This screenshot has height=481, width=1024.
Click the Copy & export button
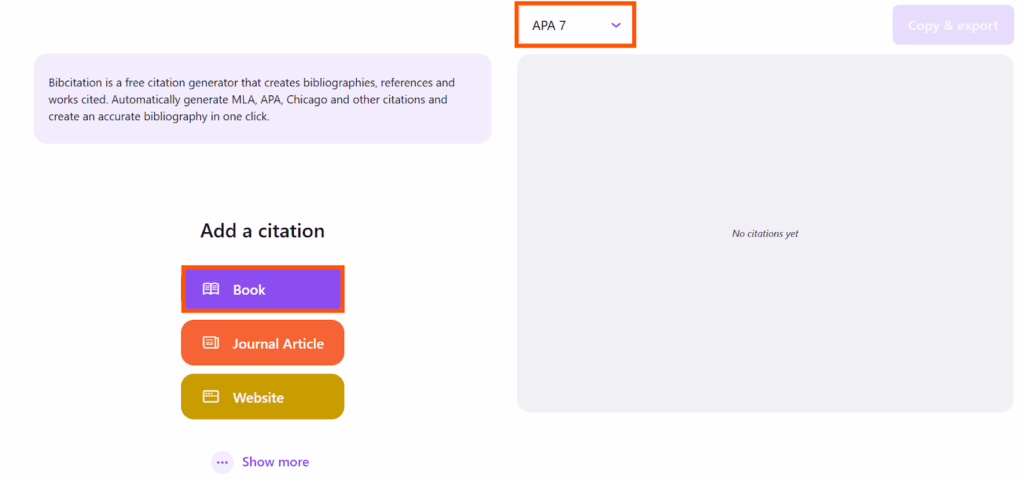tap(953, 25)
